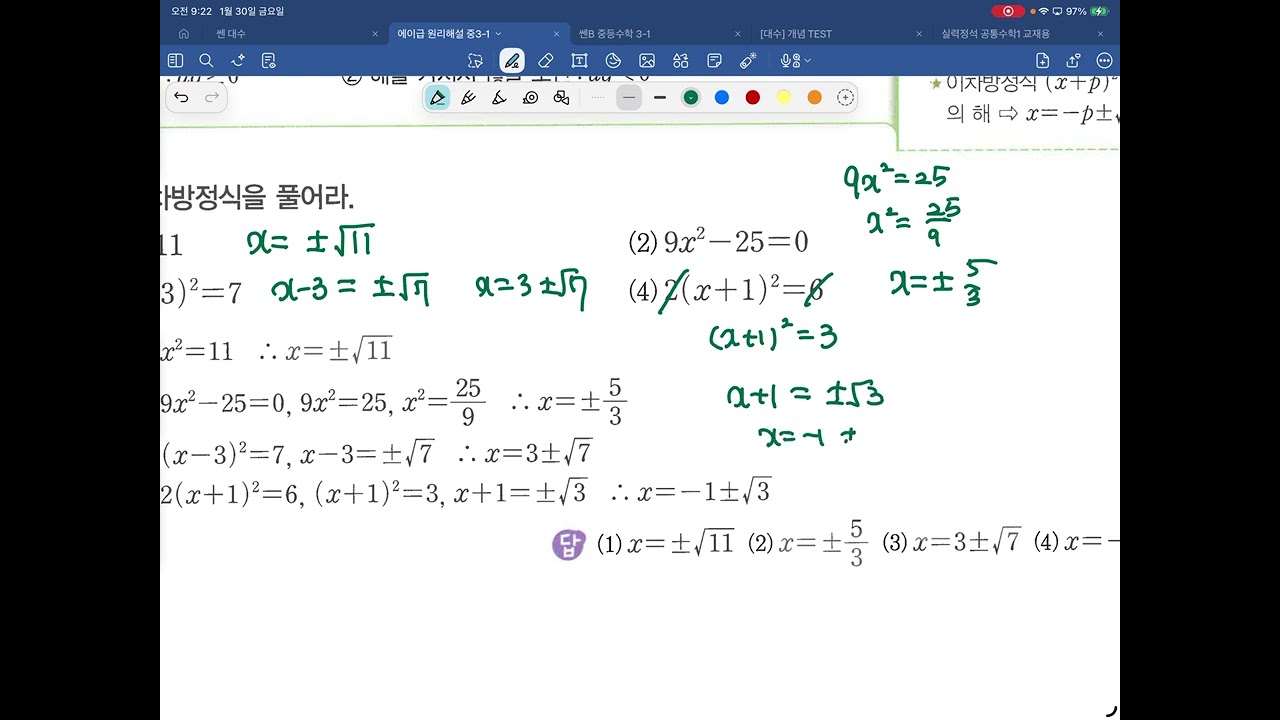Insert an image with picture tool
This screenshot has height=720, width=1280.
(647, 61)
